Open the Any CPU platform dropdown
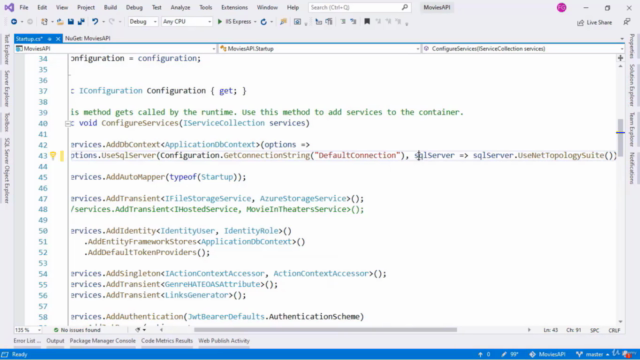This screenshot has width=640, height=360. (x=187, y=22)
